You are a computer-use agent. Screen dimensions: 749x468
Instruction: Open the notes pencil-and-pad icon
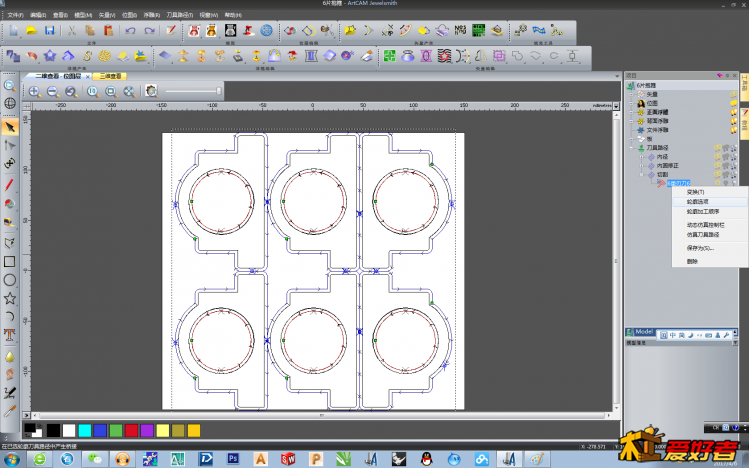click(171, 31)
